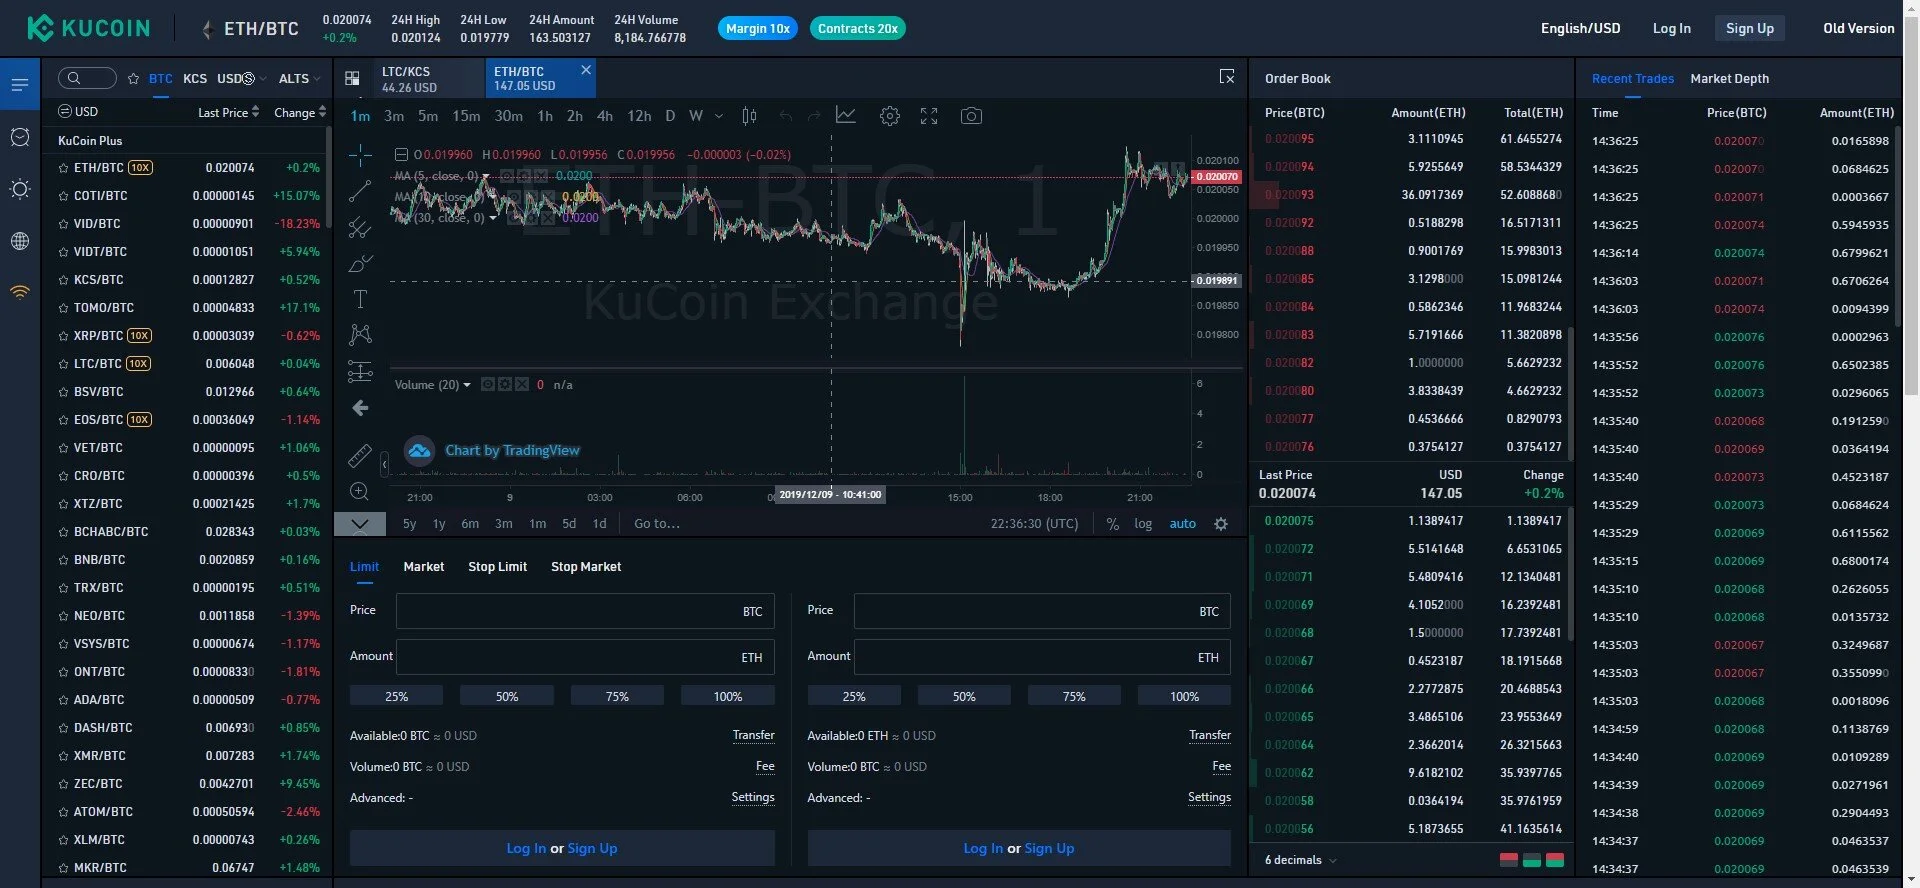
Task: Select the text annotation tool
Action: click(x=360, y=299)
